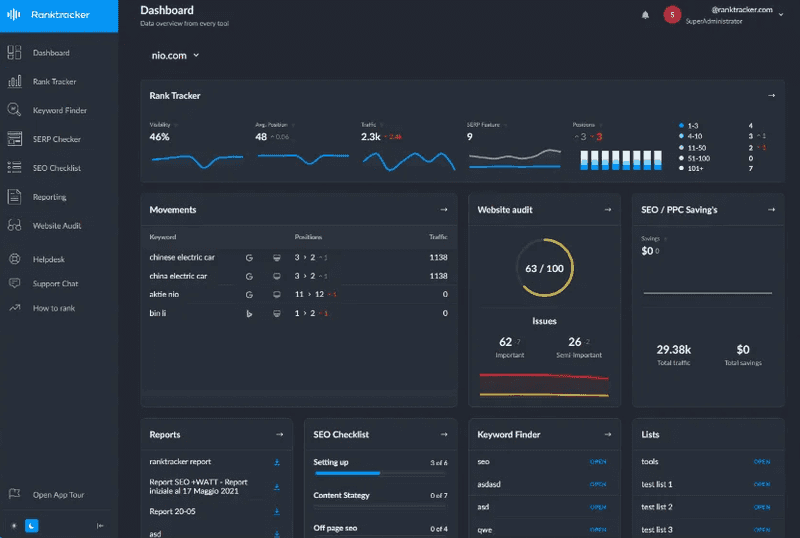Enable dark mode moon toggle

(31, 525)
